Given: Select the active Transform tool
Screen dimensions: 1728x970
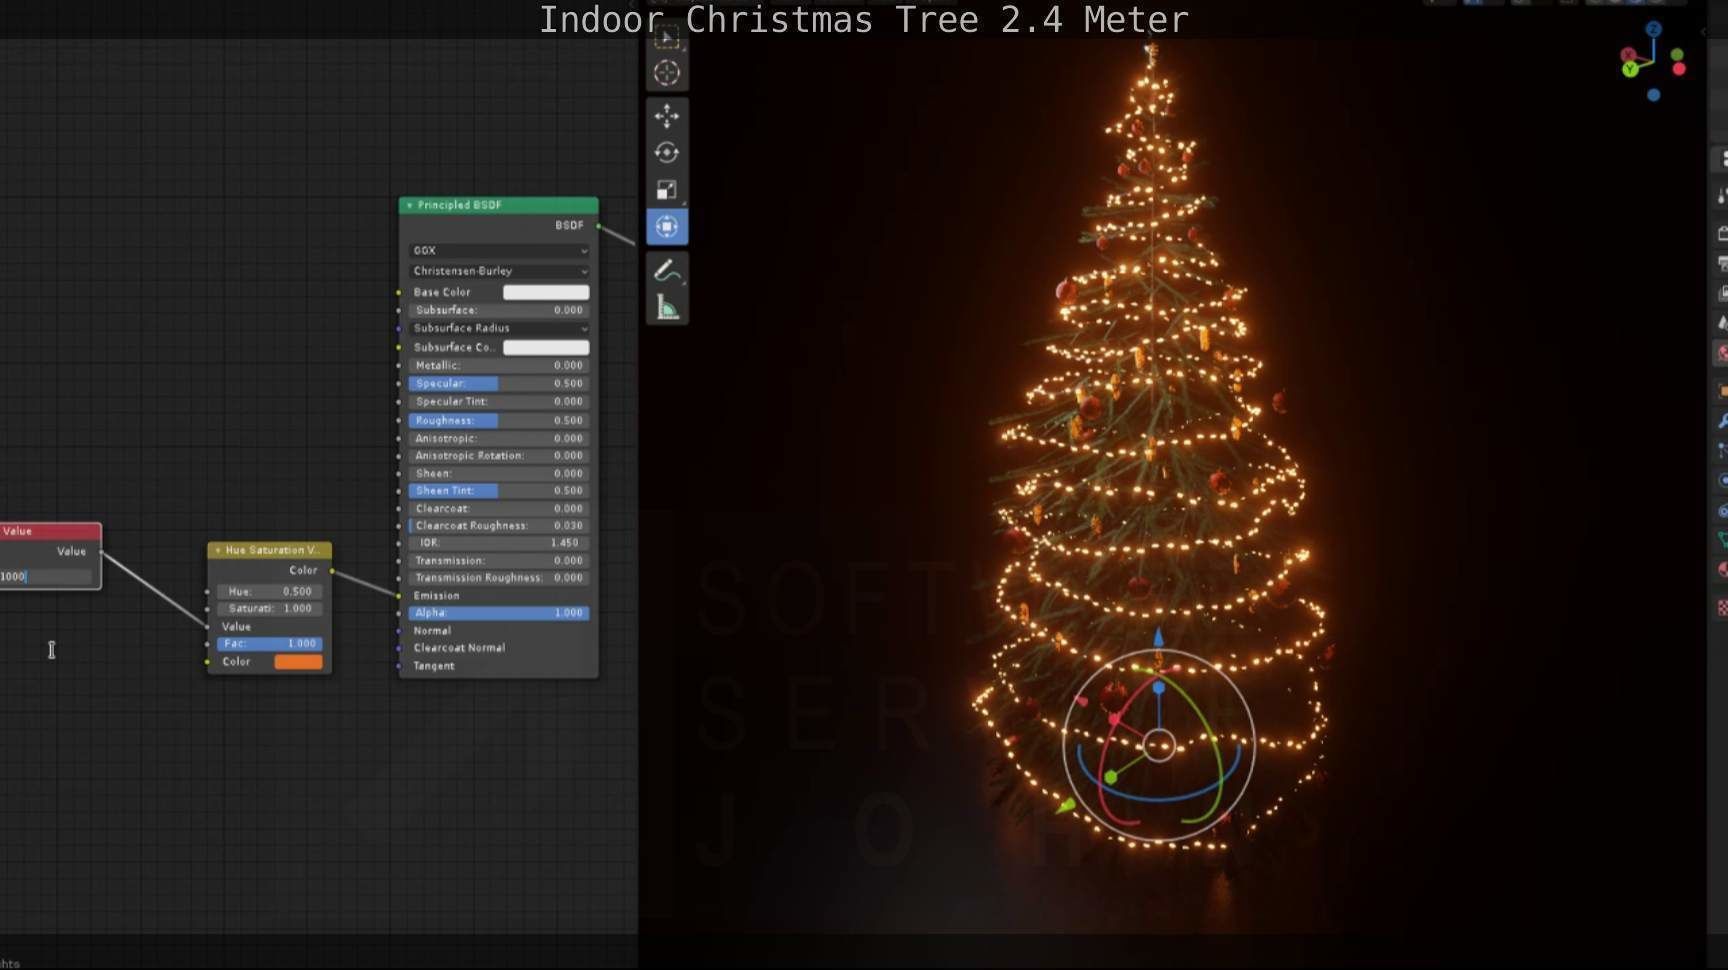Looking at the screenshot, I should pos(667,227).
